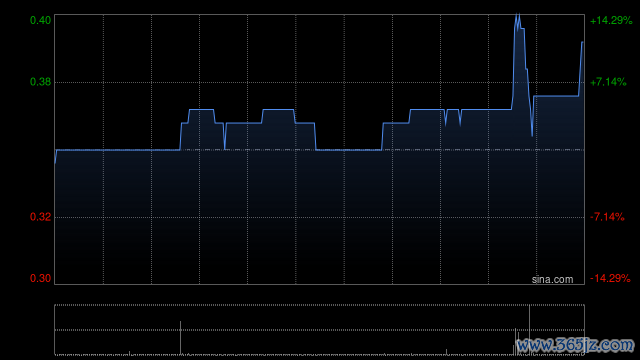Image resolution: width=640 pixels, height=360 pixels.
Task: Click the second raised plateau of the price line
Action: click(x=278, y=109)
